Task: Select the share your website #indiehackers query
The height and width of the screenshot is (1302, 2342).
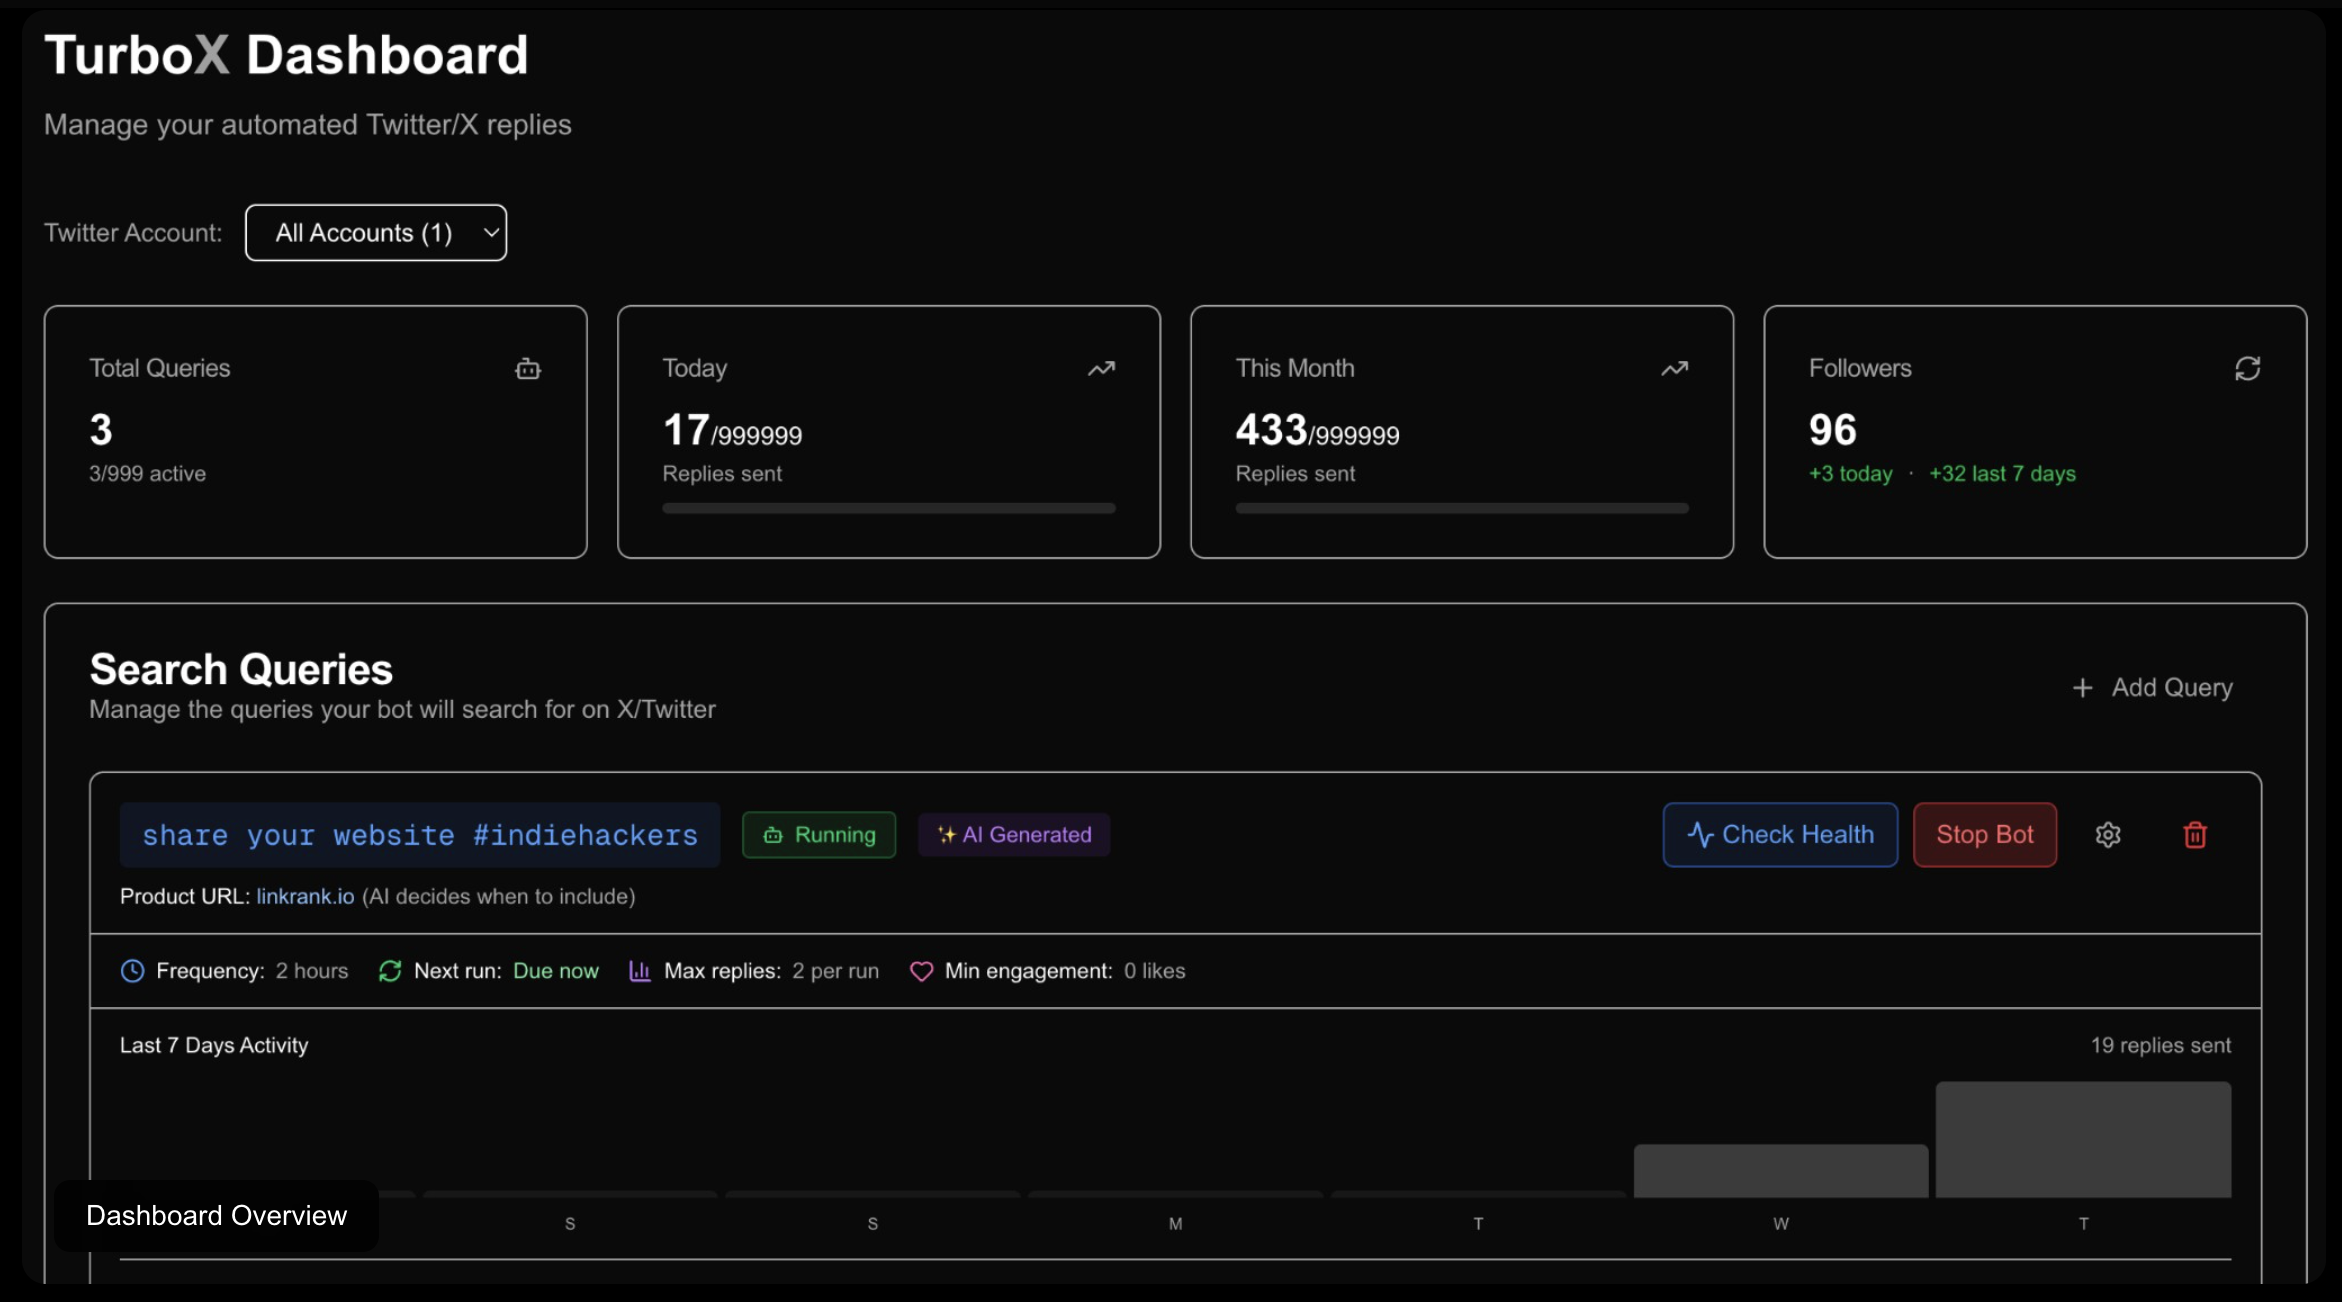Action: pyautogui.click(x=420, y=835)
